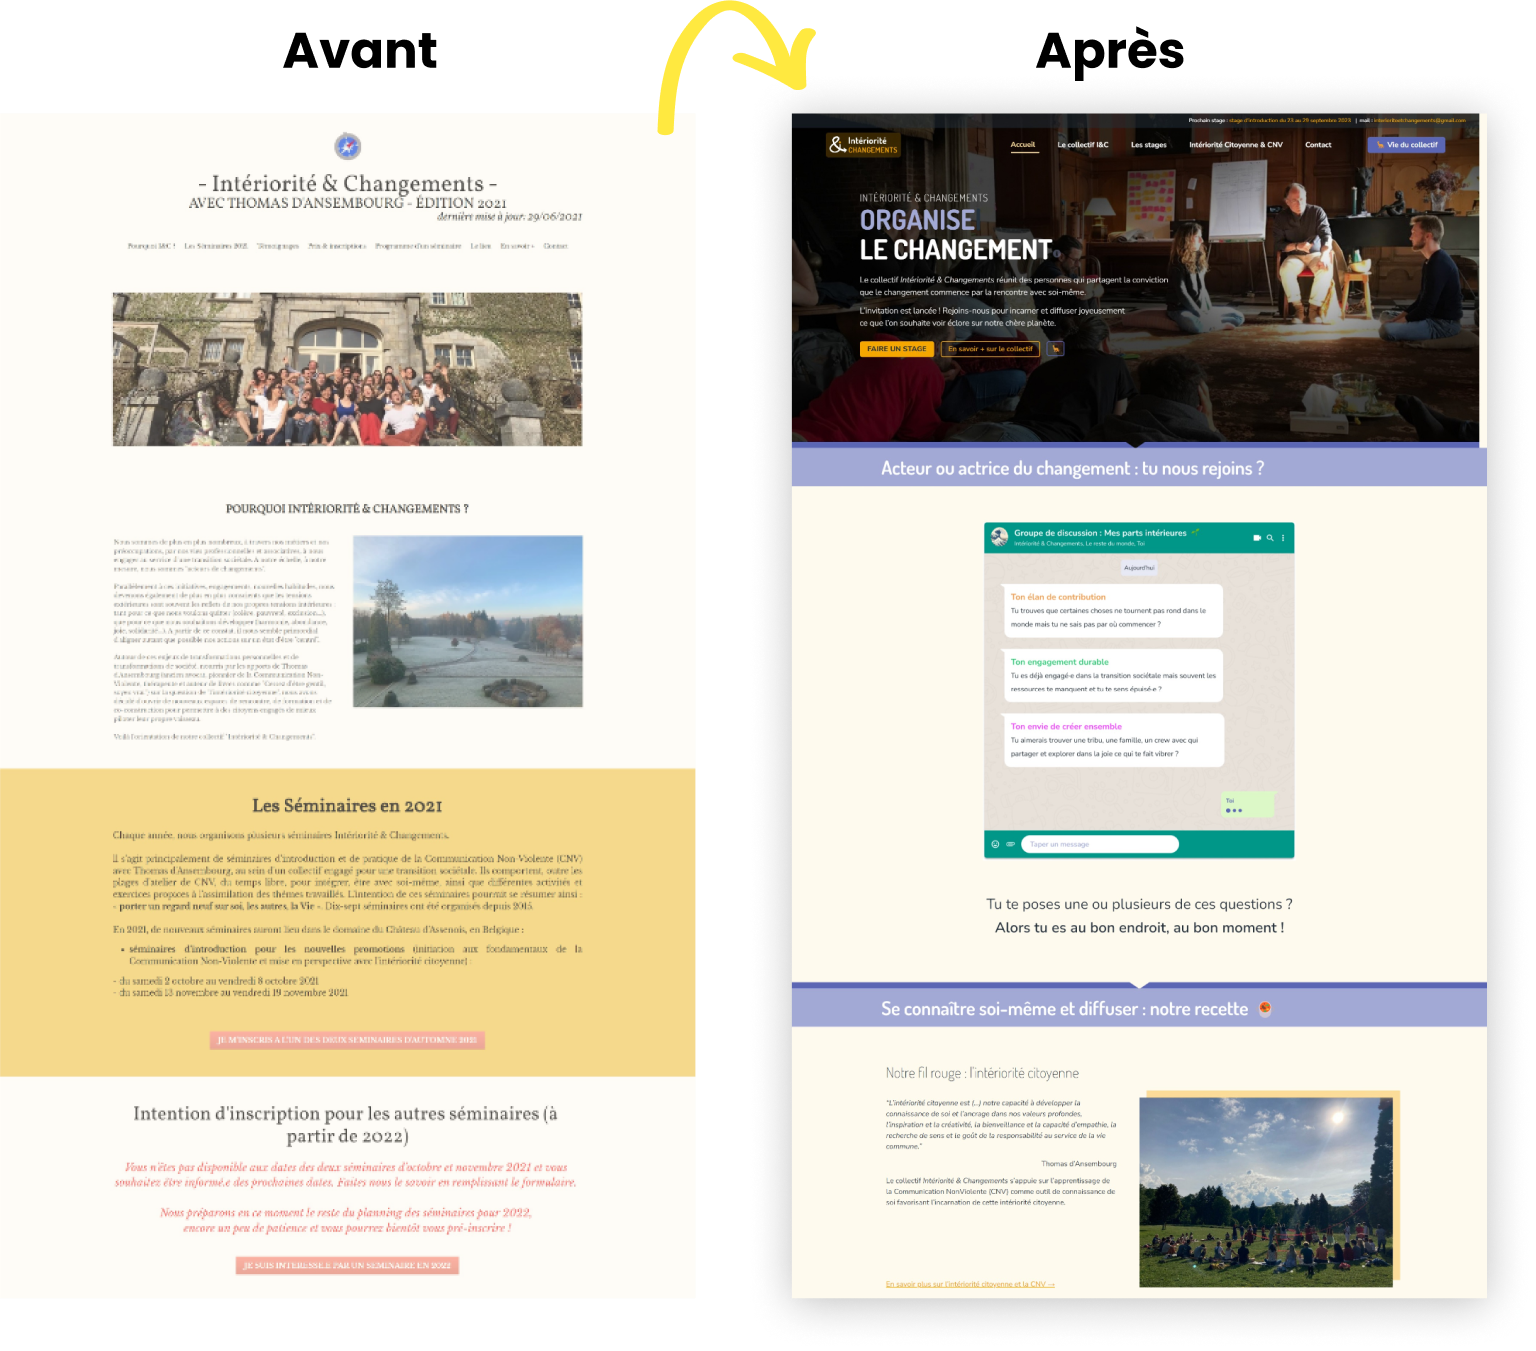Click the group avatar in the chat header
The image size is (1536, 1351).
coord(999,537)
